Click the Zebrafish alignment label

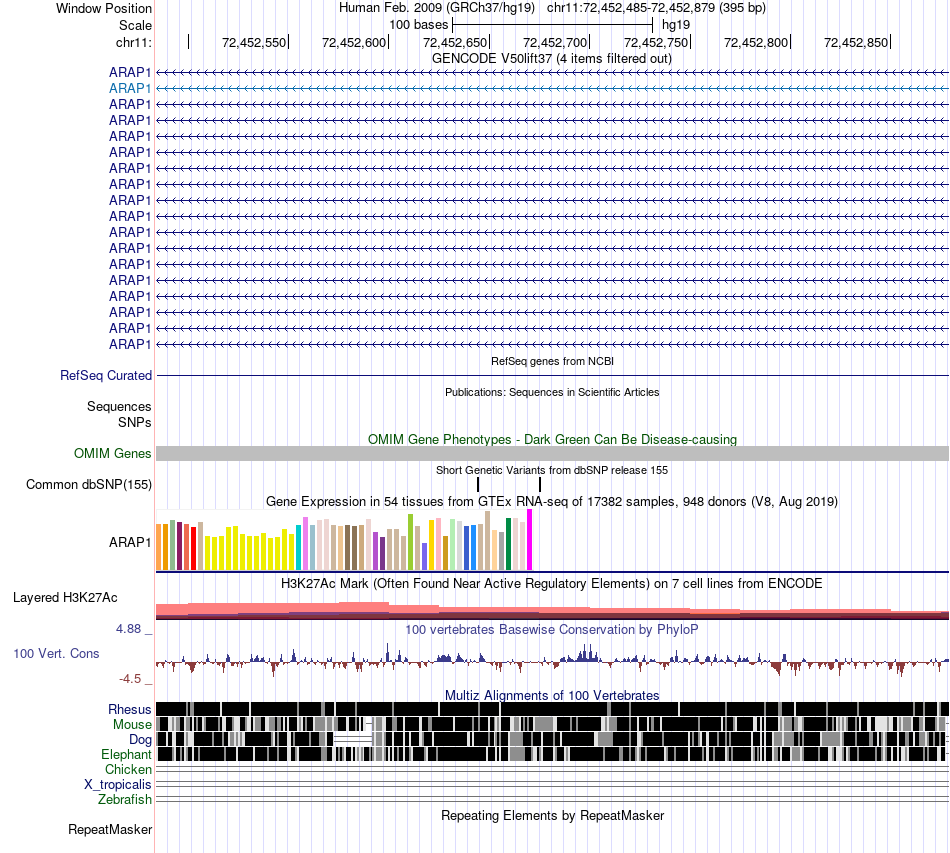click(x=125, y=800)
